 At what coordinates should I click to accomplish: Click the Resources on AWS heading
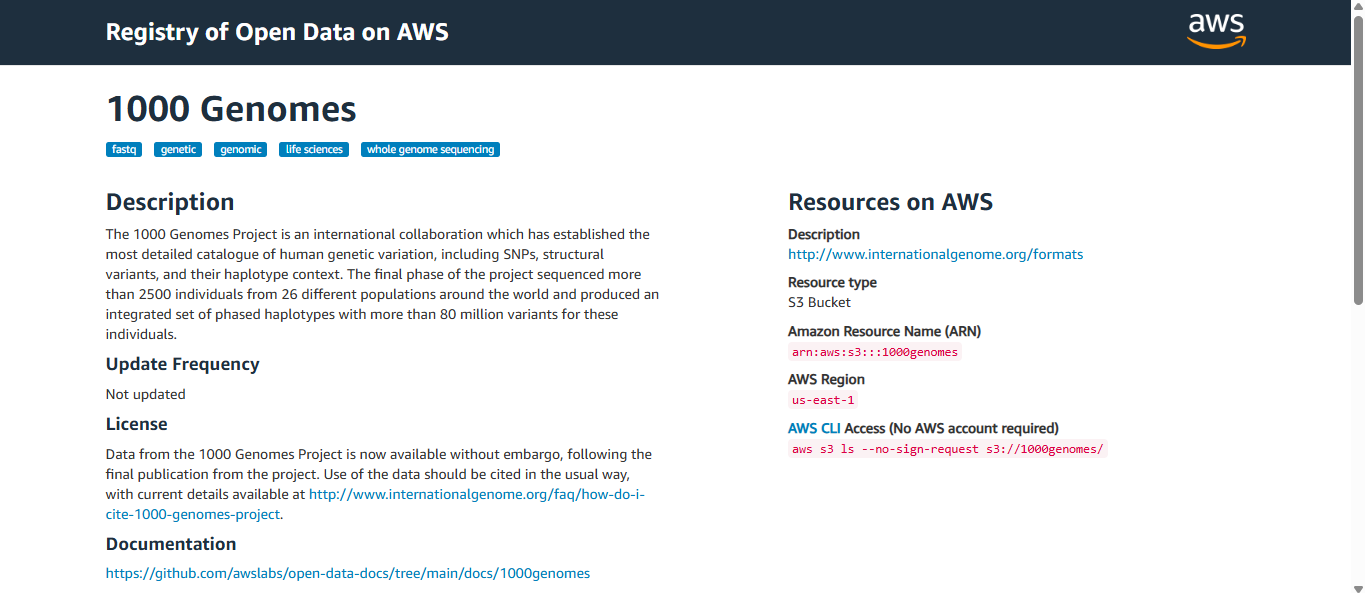[890, 202]
